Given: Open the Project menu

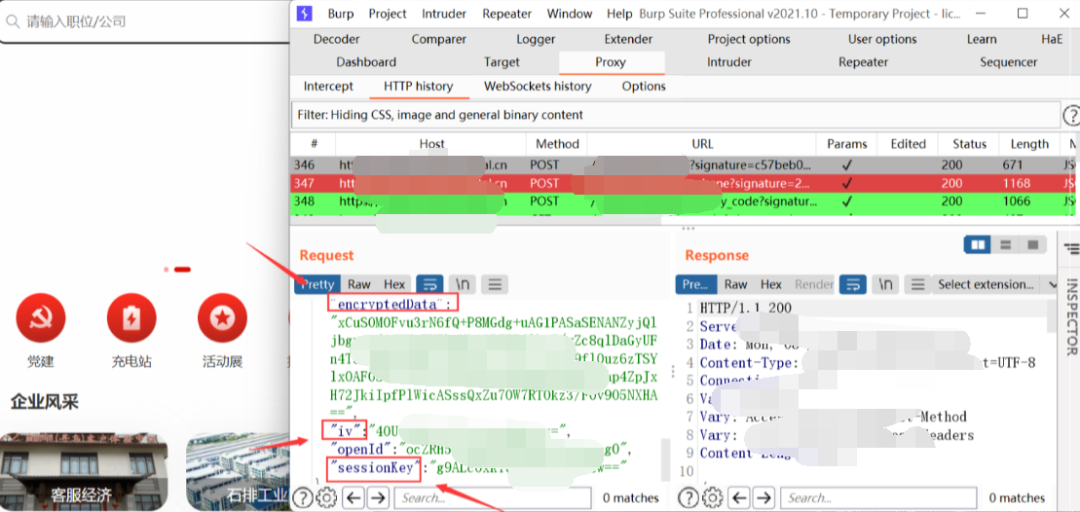Looking at the screenshot, I should point(388,14).
